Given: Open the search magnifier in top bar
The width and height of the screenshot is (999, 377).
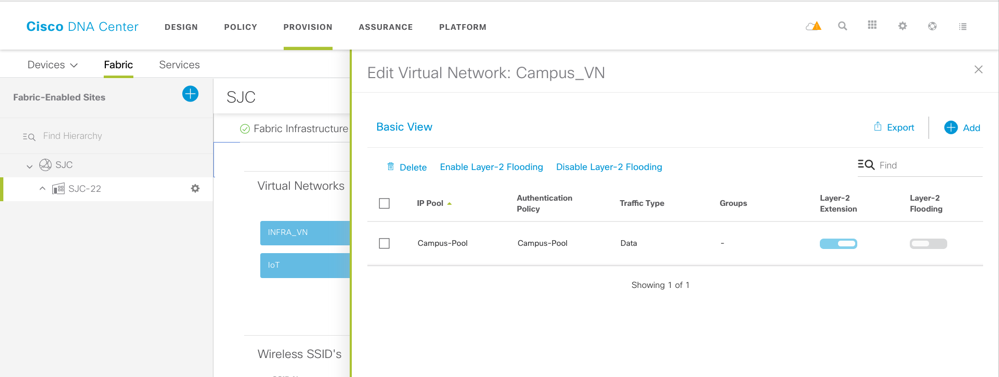Looking at the screenshot, I should pos(842,26).
